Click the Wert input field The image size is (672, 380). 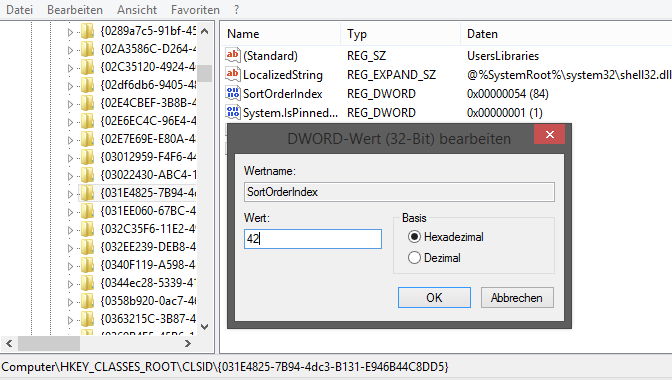(312, 239)
